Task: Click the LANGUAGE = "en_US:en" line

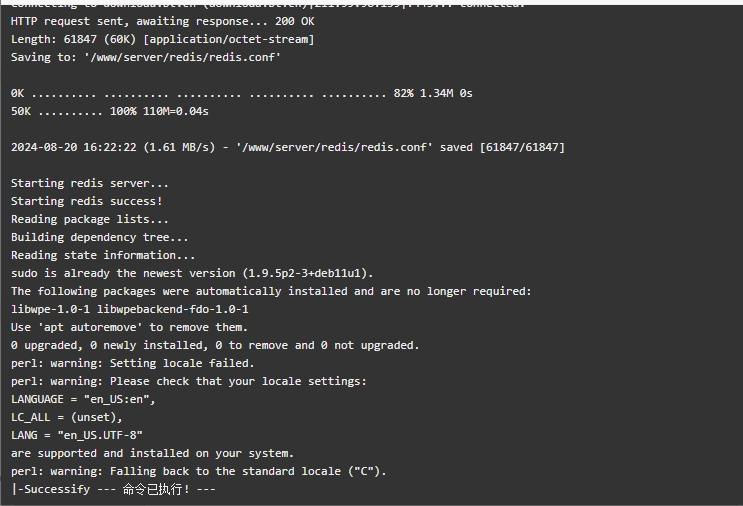Action: click(83, 399)
